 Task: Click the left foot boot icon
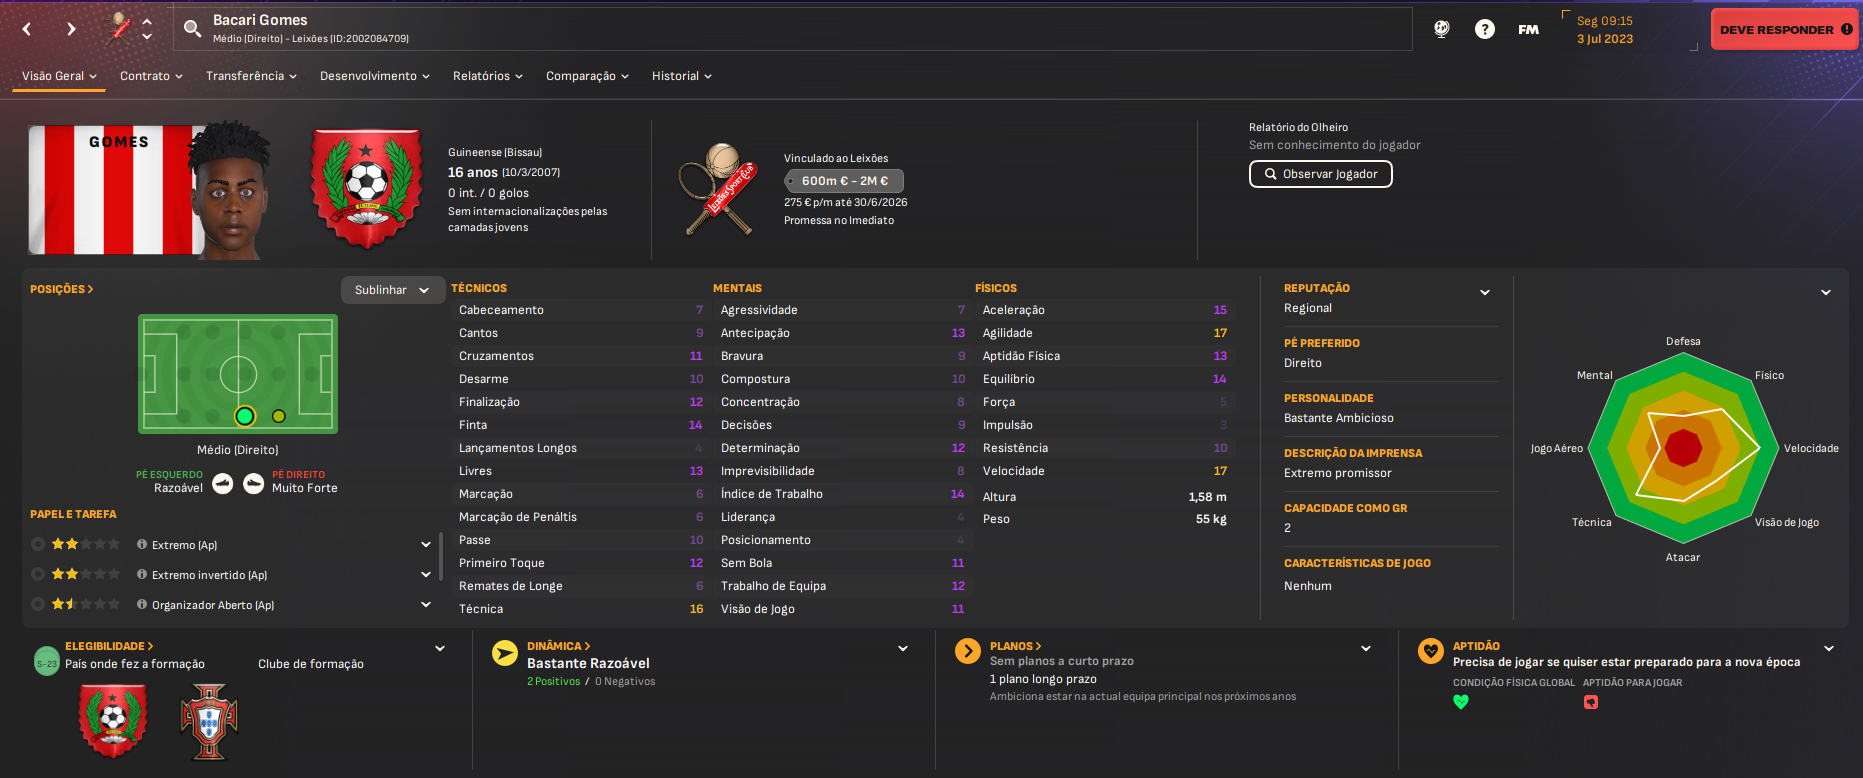click(x=223, y=484)
